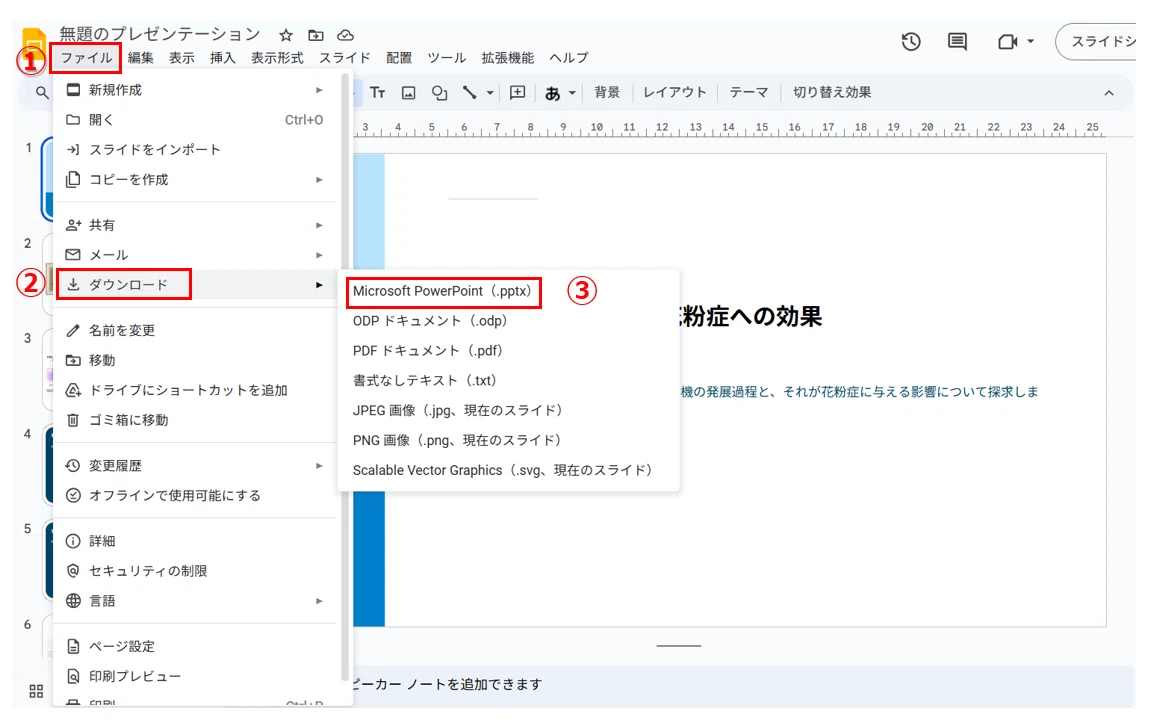This screenshot has height=727, width=1169.
Task: Choose ゴミ箱に移動
Action: (x=197, y=420)
